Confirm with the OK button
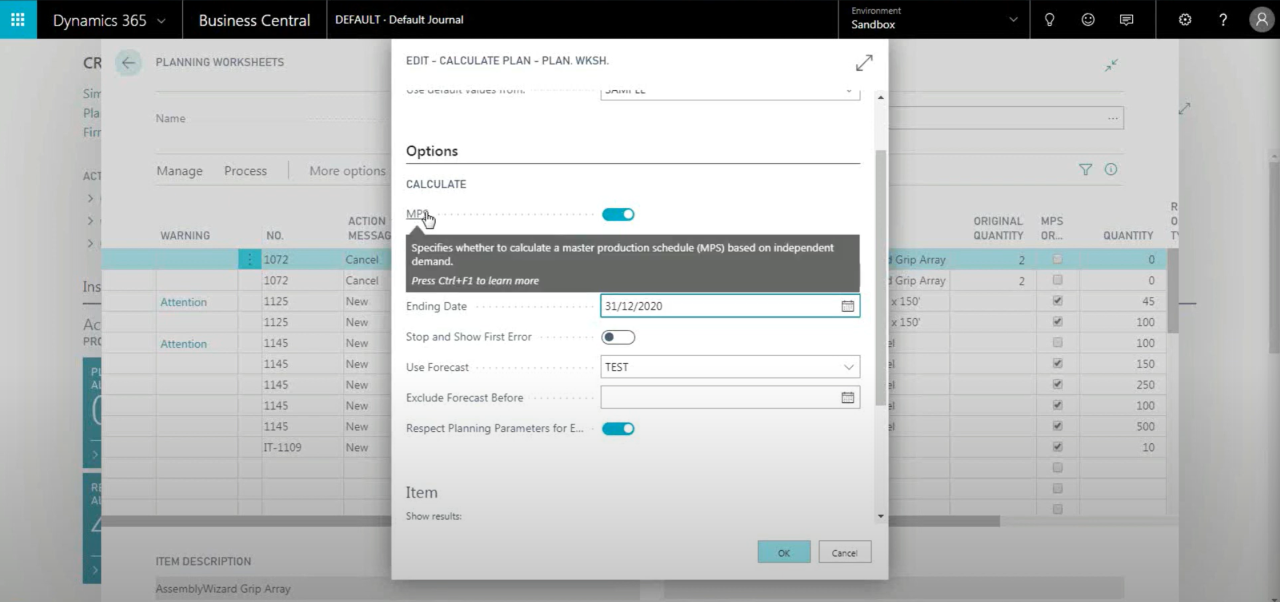The height and width of the screenshot is (602, 1280). tap(784, 552)
